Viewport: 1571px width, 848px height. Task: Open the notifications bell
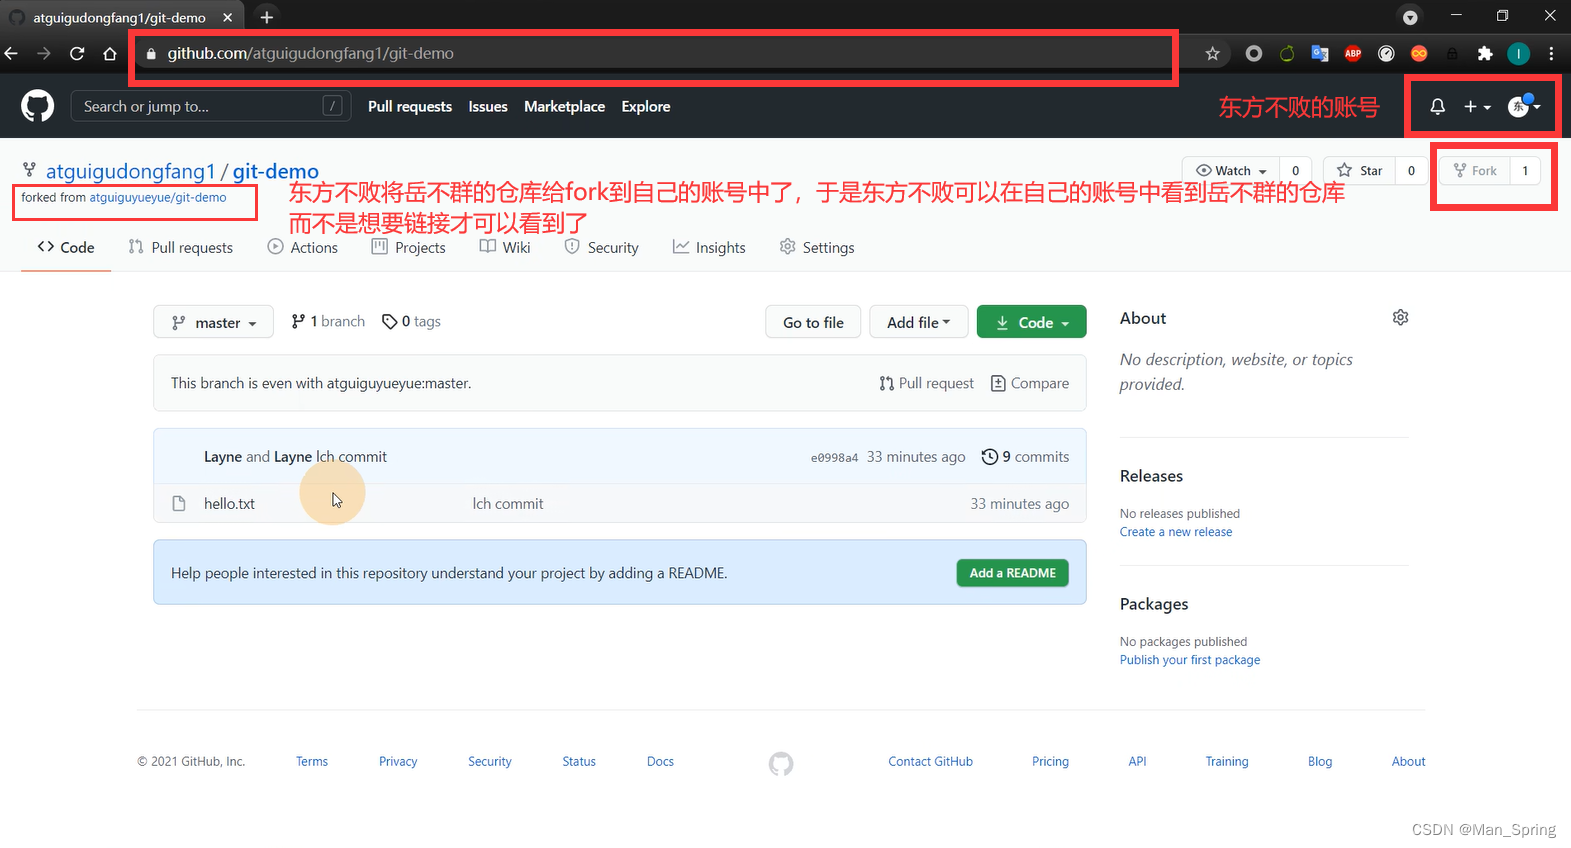1437,106
